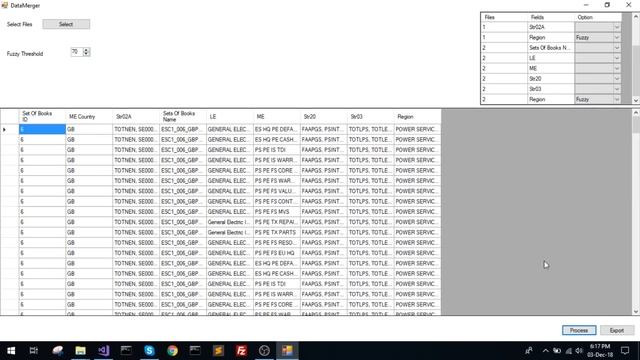Sort by Set Of Books ID column header
Viewport: 640px width, 360px height.
tap(42, 116)
